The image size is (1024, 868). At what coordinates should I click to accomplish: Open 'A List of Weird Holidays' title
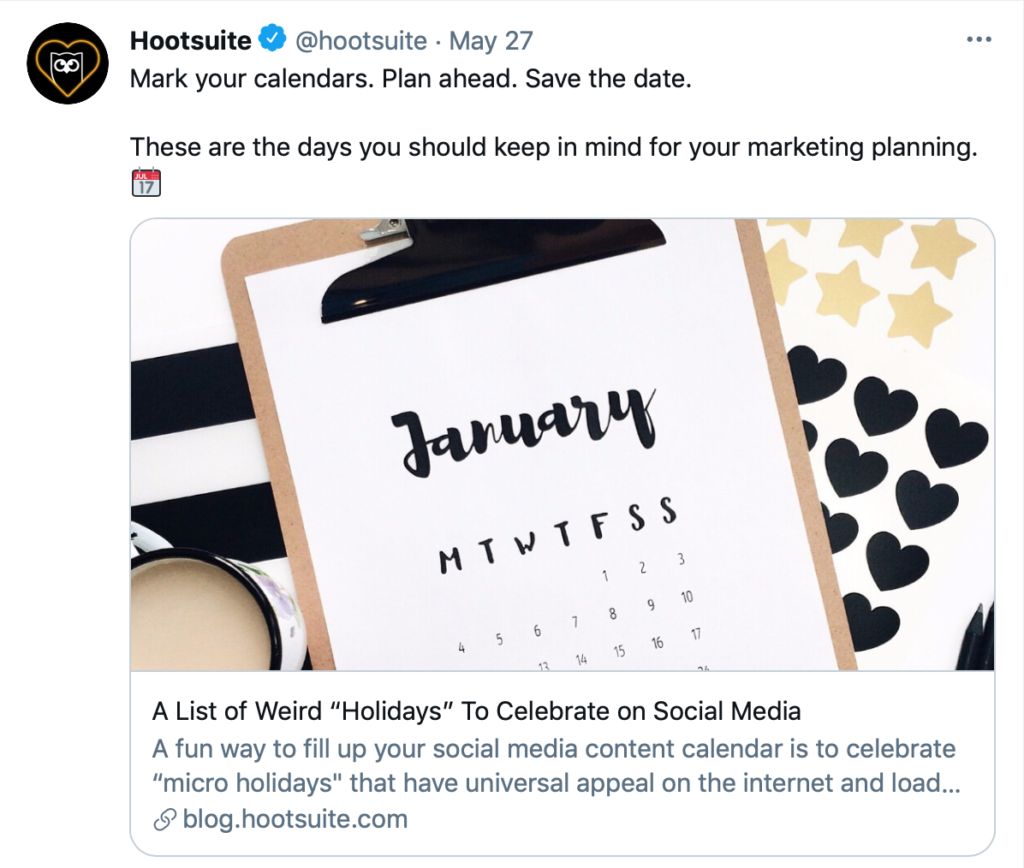476,711
